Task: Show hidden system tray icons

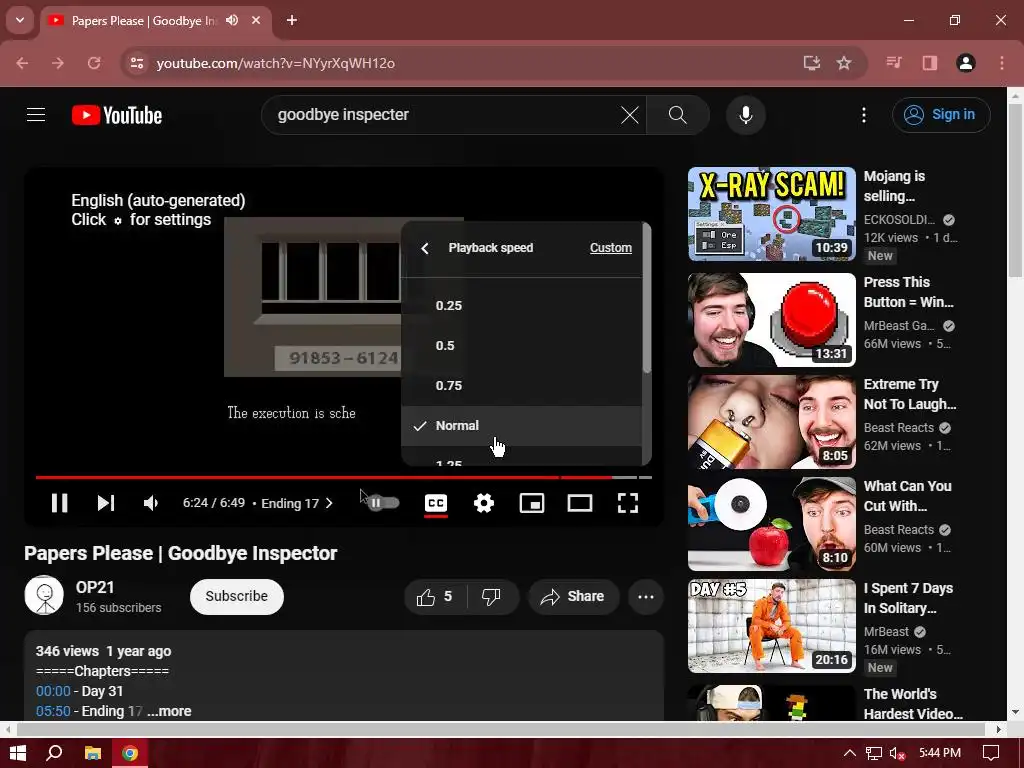Action: (850, 753)
